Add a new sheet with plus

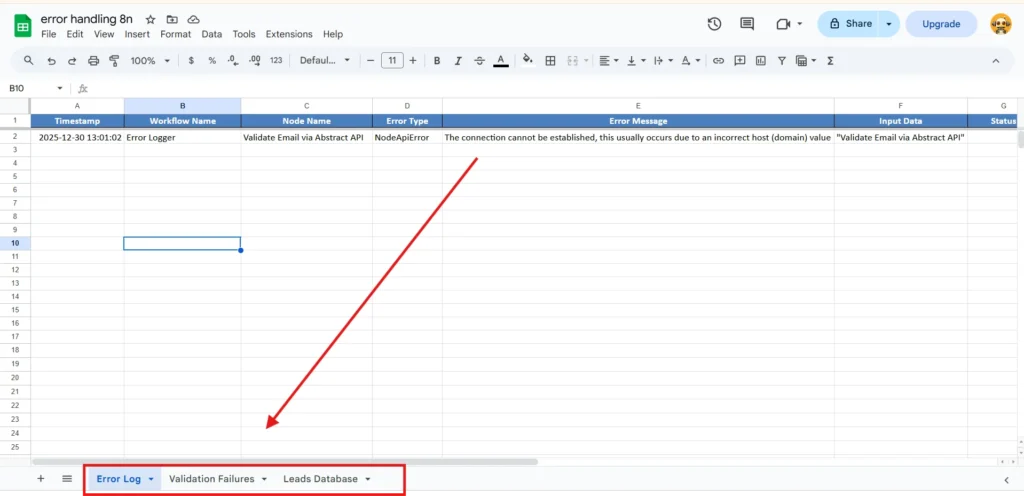(40, 478)
